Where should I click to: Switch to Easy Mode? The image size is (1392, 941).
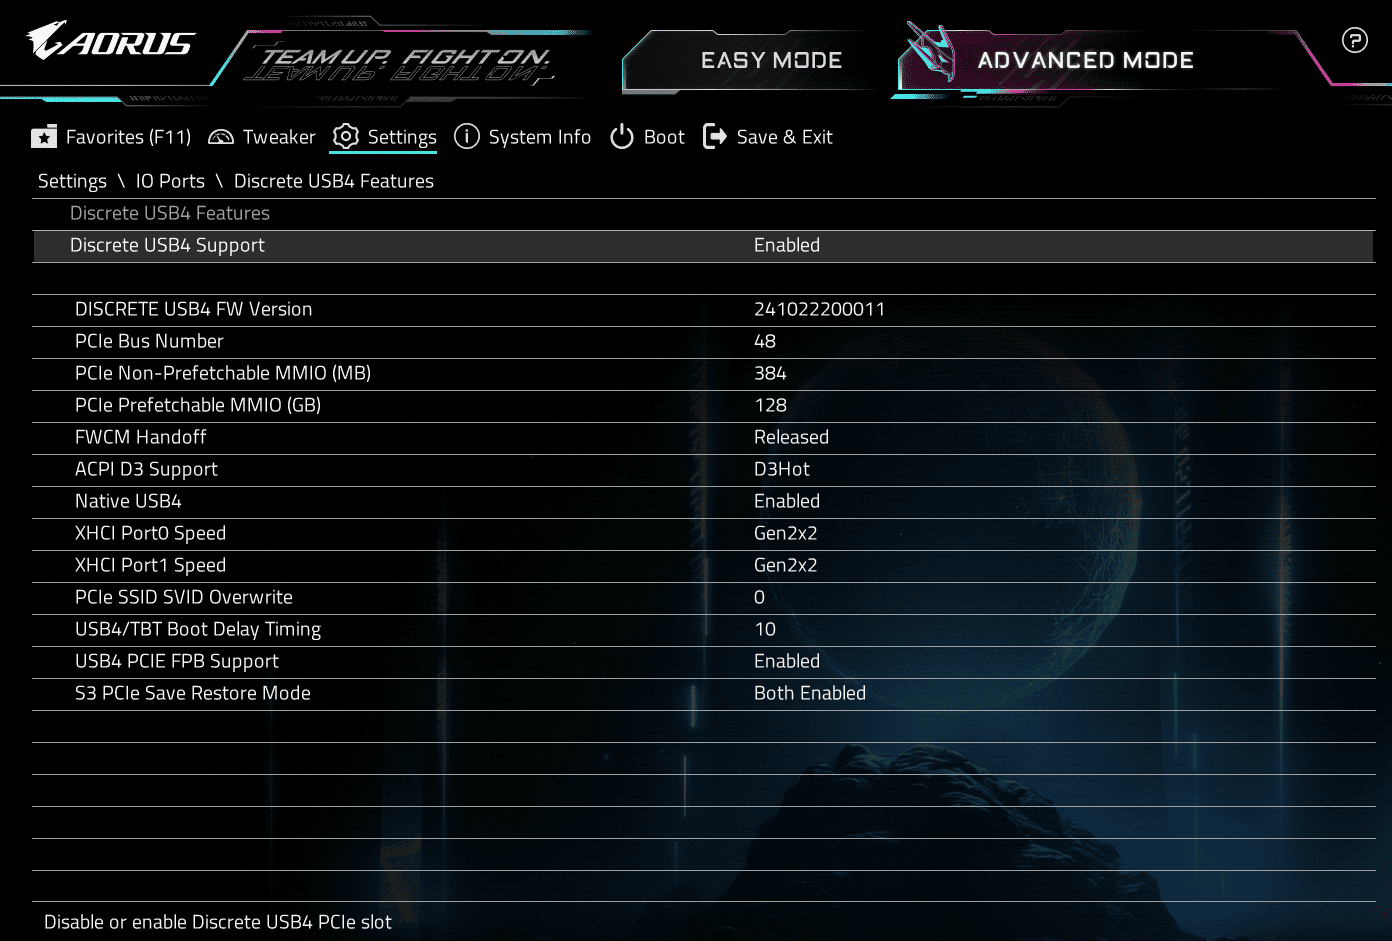771,60
